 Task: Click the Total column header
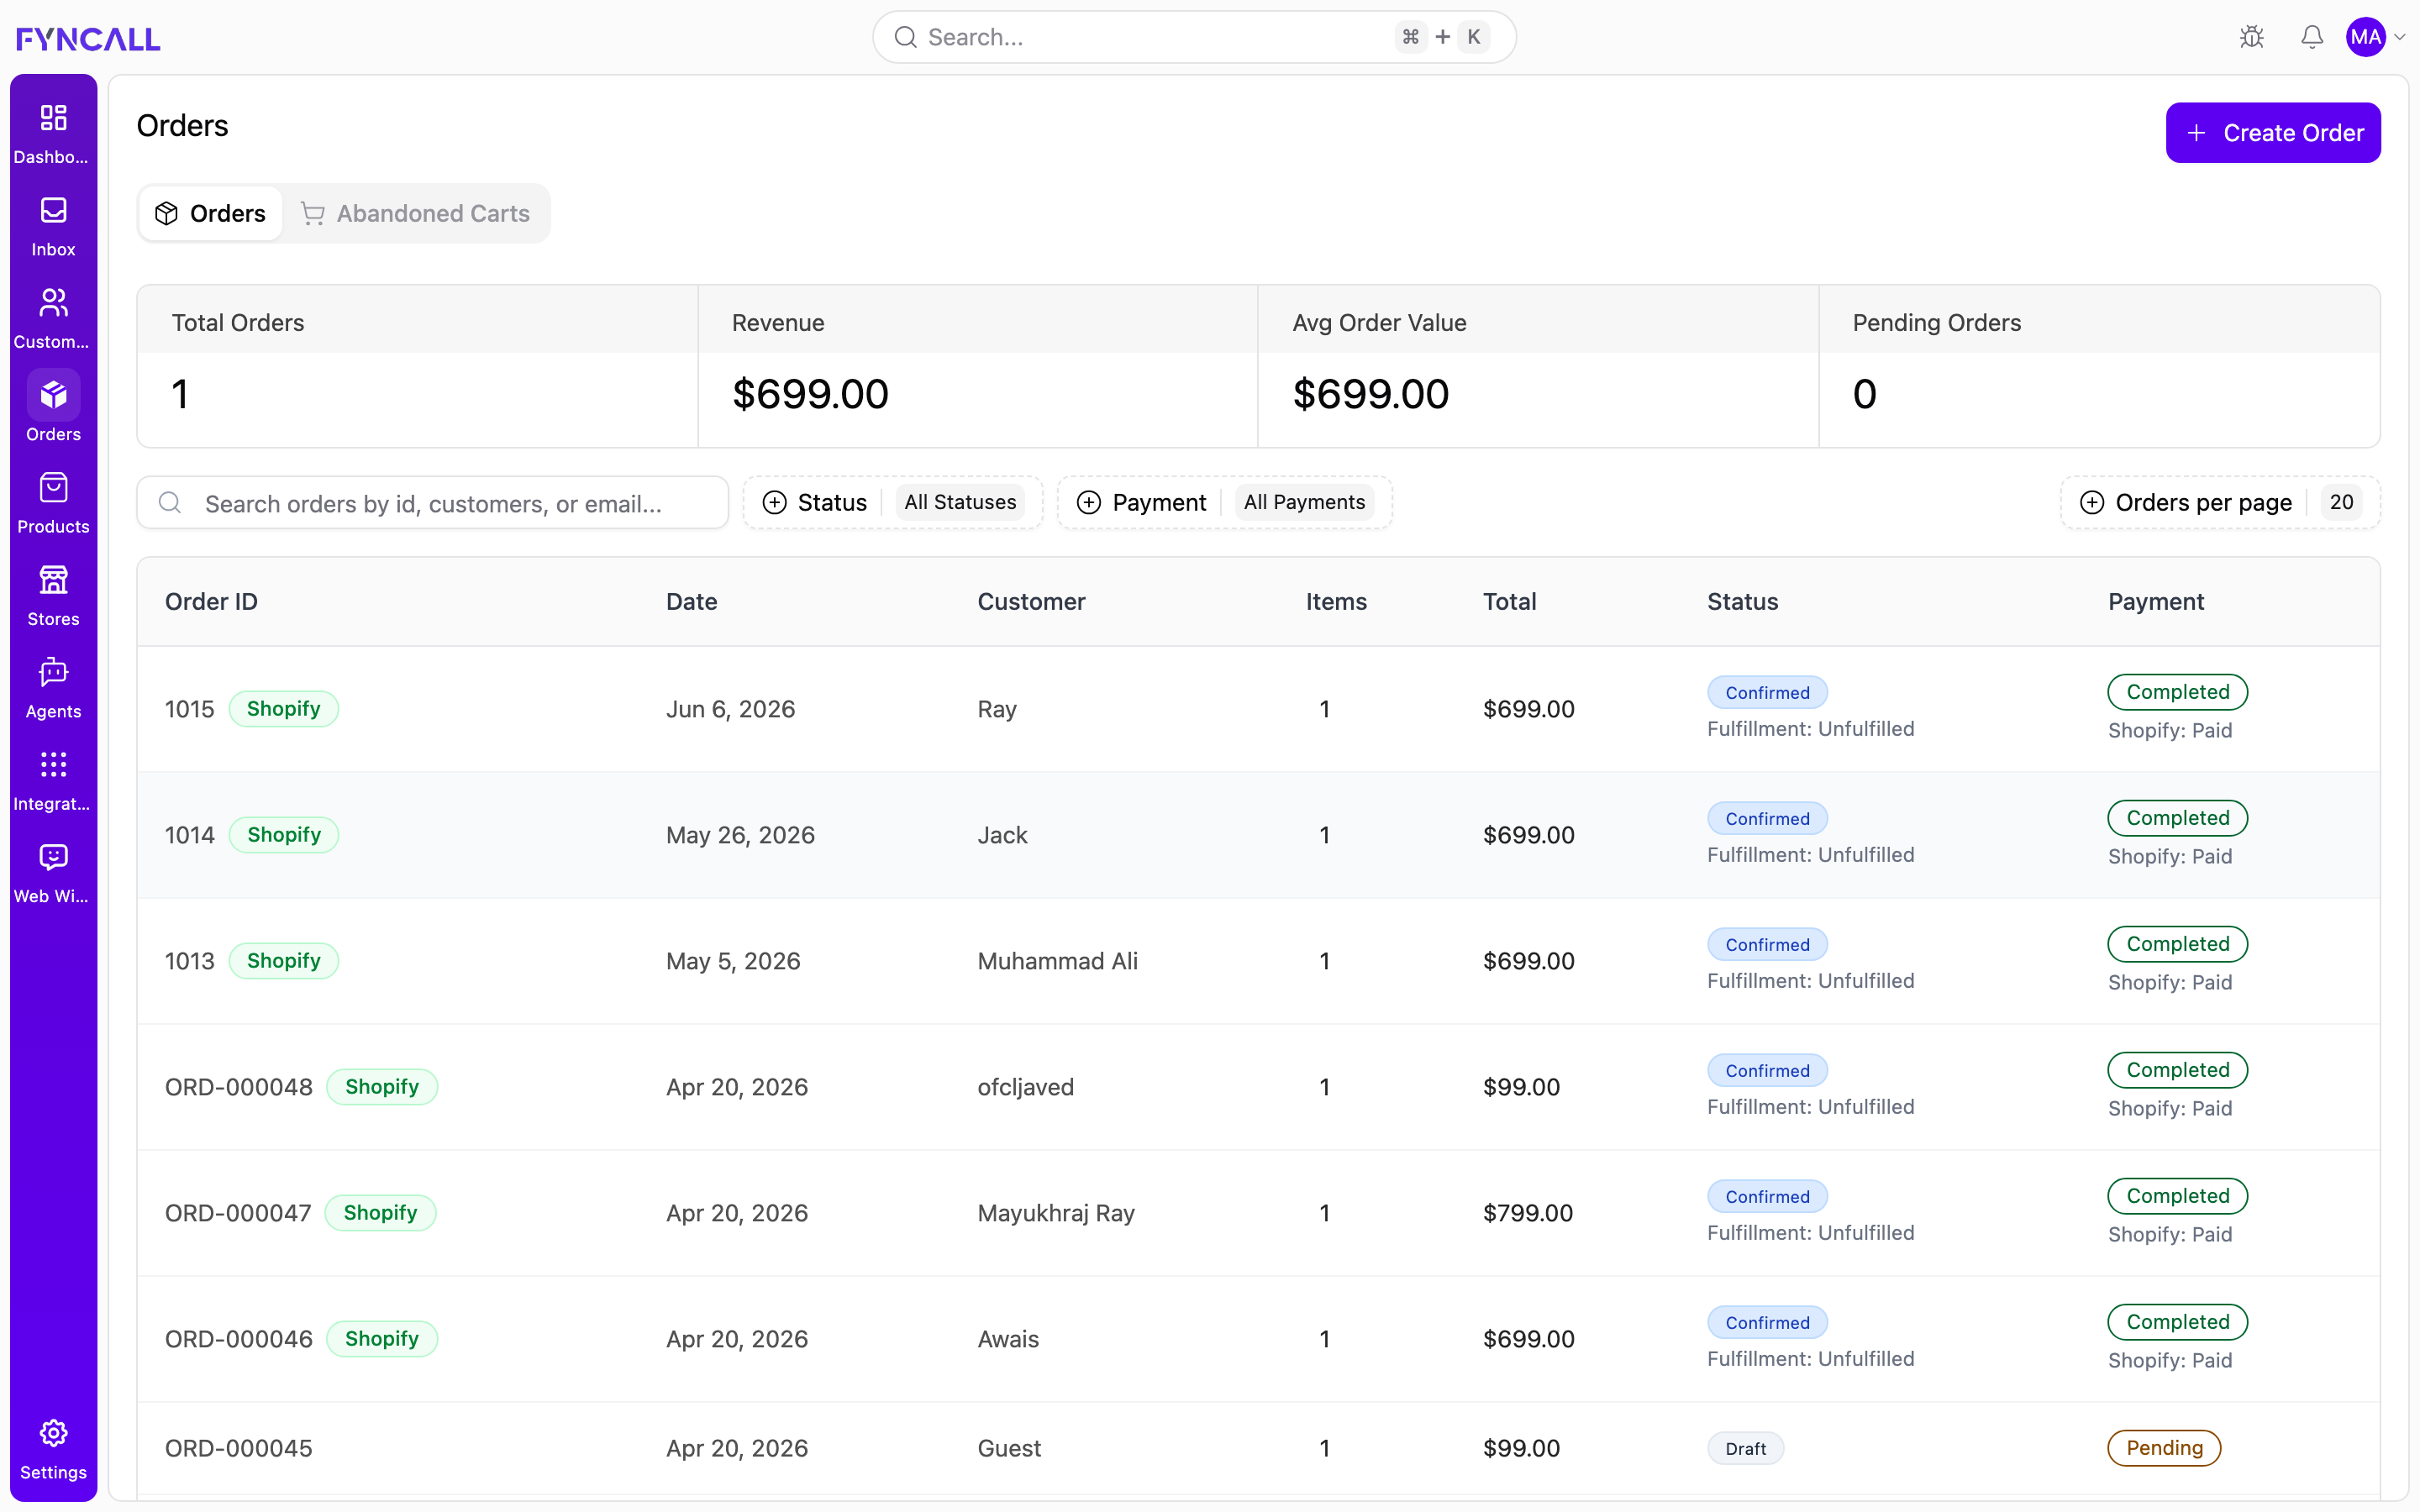pyautogui.click(x=1509, y=601)
